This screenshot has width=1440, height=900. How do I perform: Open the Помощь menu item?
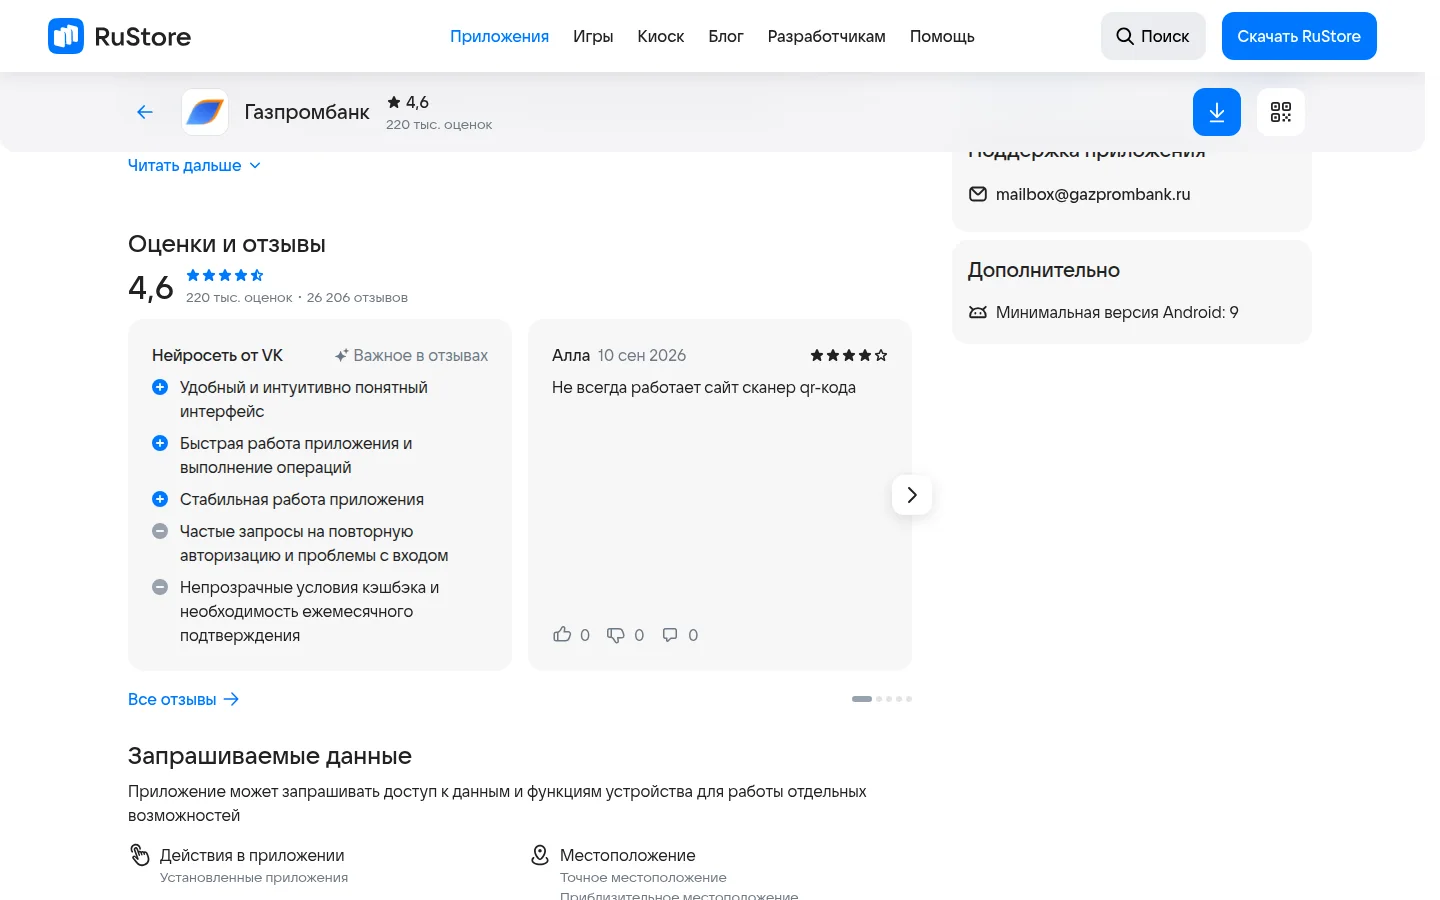[942, 36]
